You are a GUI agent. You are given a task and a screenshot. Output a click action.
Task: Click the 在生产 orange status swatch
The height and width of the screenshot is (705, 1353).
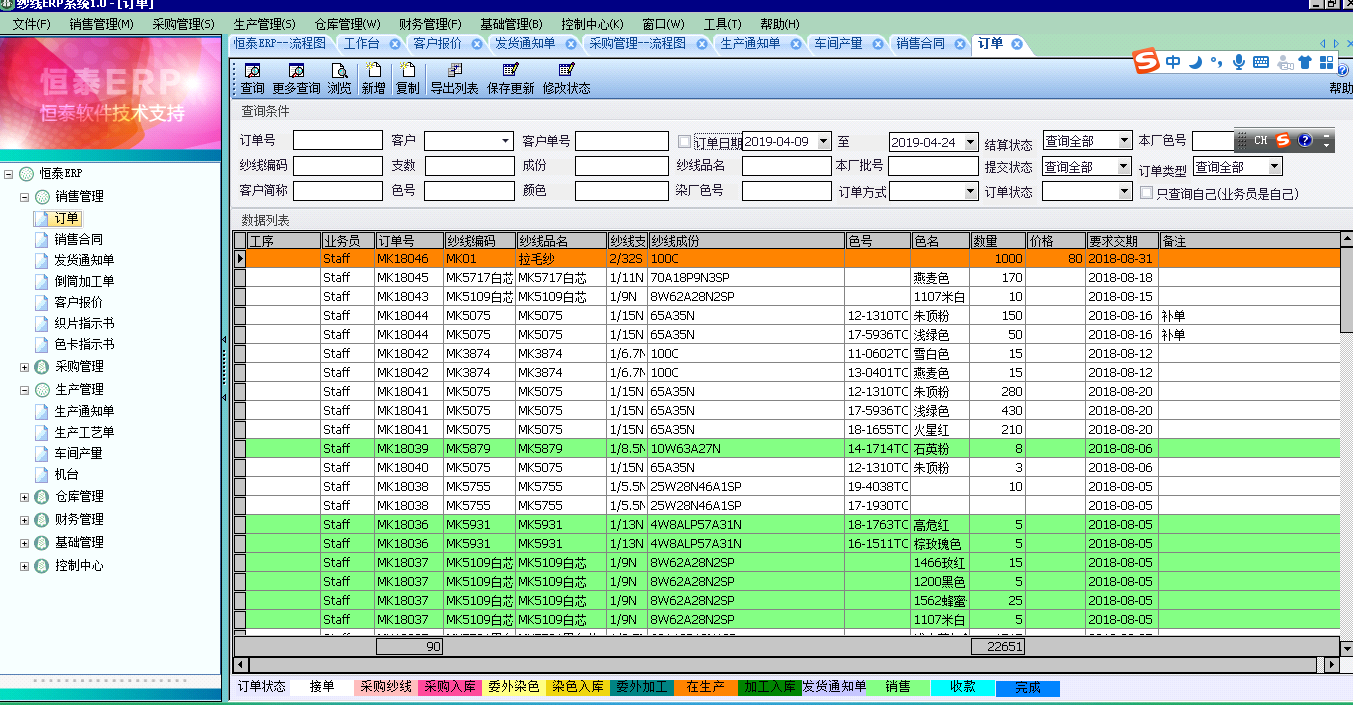(706, 688)
